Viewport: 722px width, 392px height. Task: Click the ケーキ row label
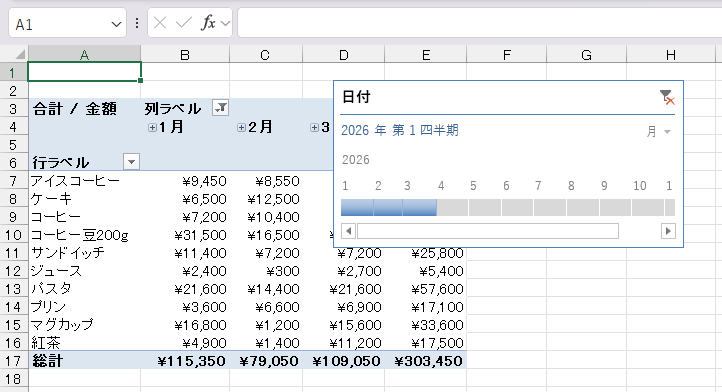pyautogui.click(x=51, y=199)
